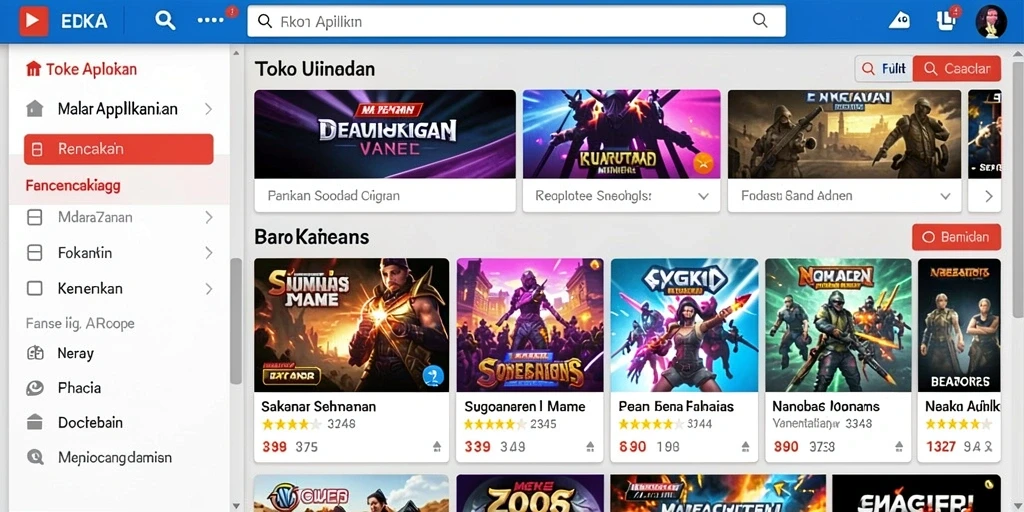Click the Neray sidebar icon
The height and width of the screenshot is (512, 1024).
click(35, 353)
